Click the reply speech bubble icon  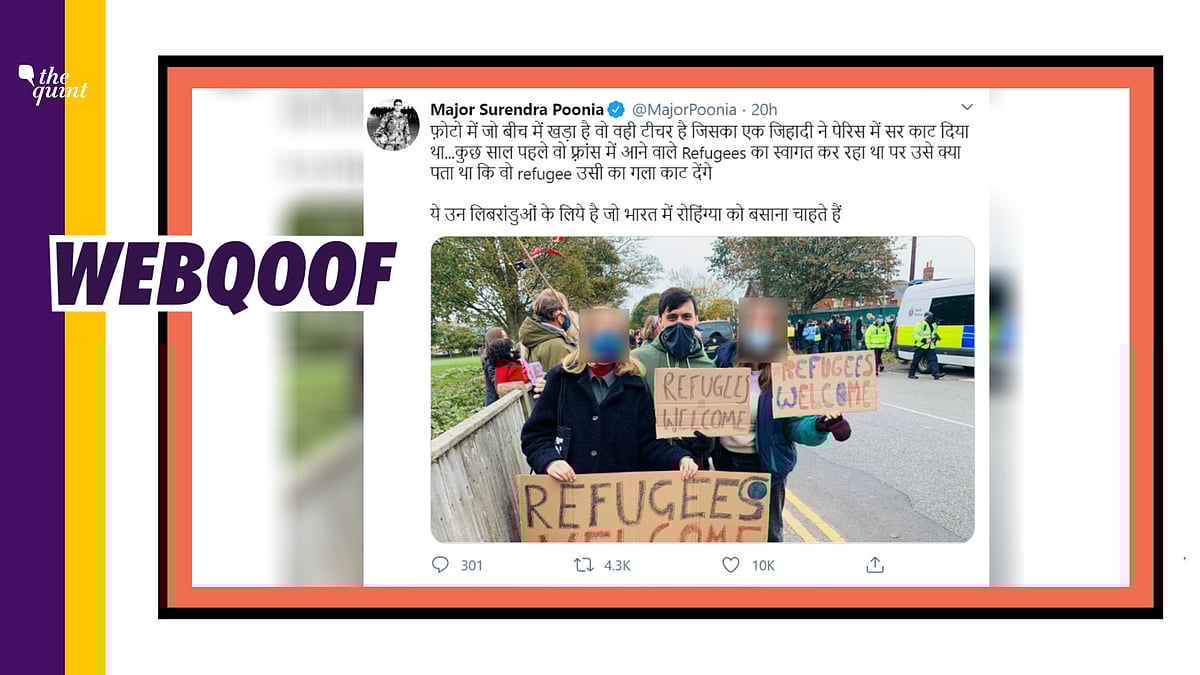(x=440, y=565)
